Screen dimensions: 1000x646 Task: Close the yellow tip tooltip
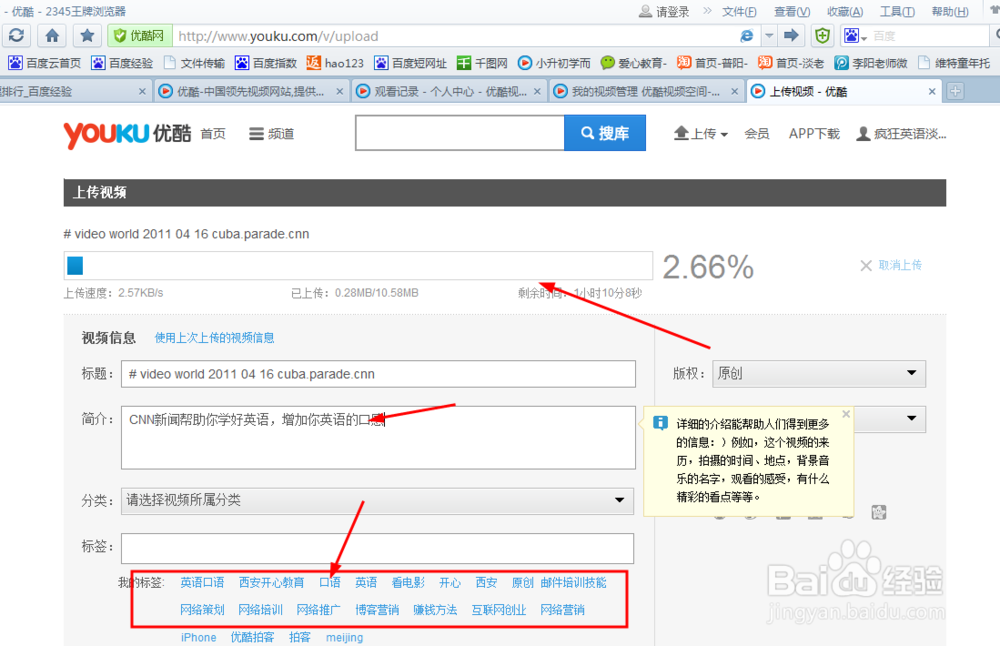point(846,414)
